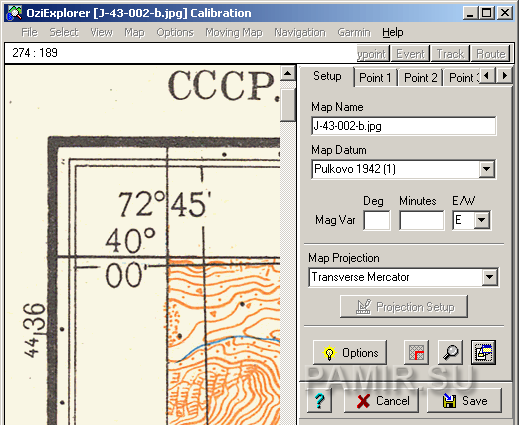This screenshot has width=519, height=425.
Task: Click the 274 : 189 cursor position readout
Action: 35,53
